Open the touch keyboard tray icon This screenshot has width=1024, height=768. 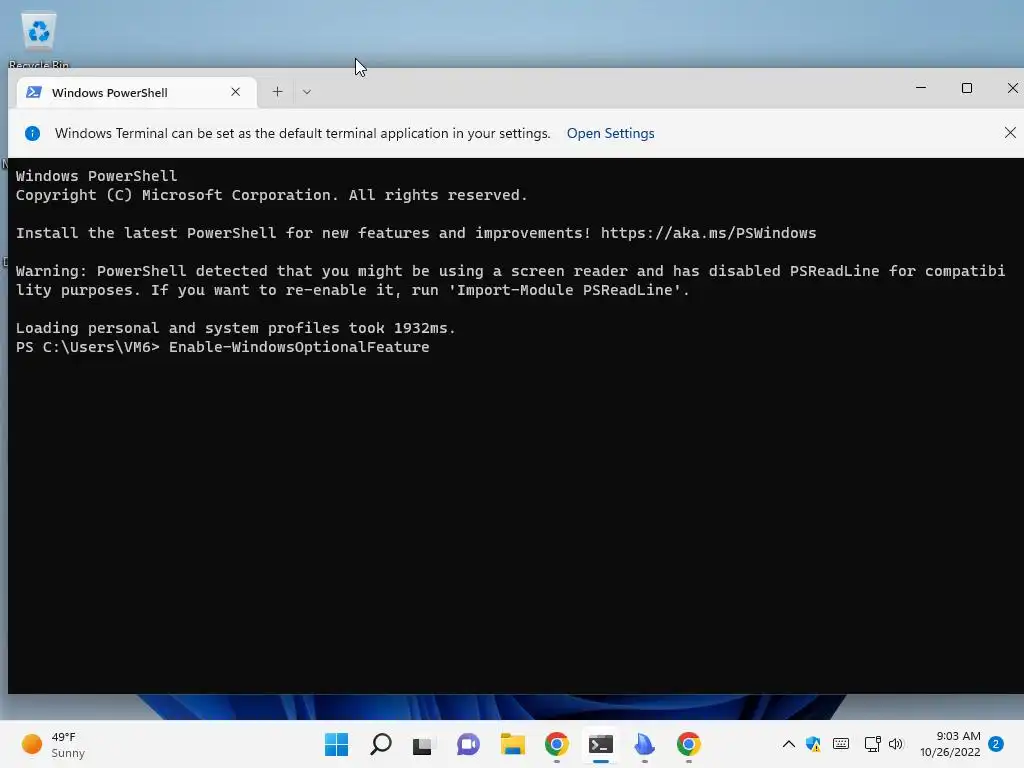pyautogui.click(x=841, y=744)
